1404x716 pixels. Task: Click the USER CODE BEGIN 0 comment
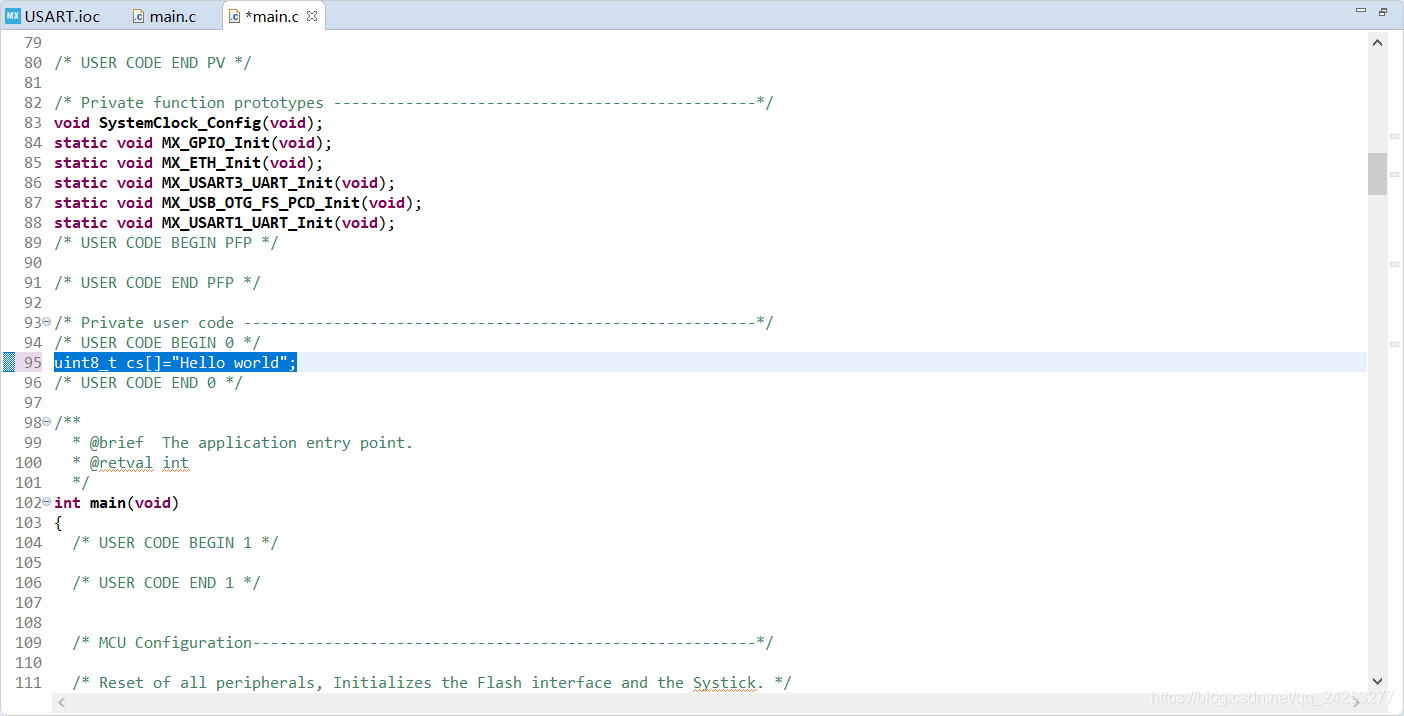pos(157,343)
